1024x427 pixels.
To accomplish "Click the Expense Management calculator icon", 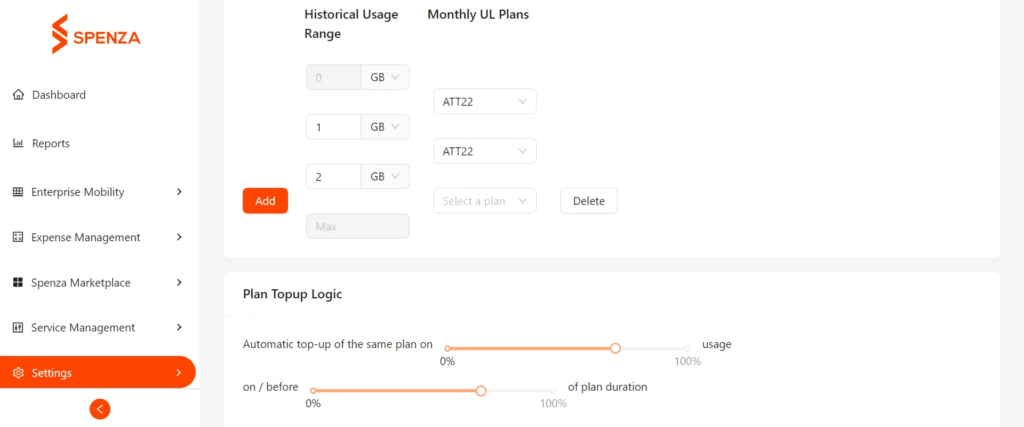I will [18, 237].
